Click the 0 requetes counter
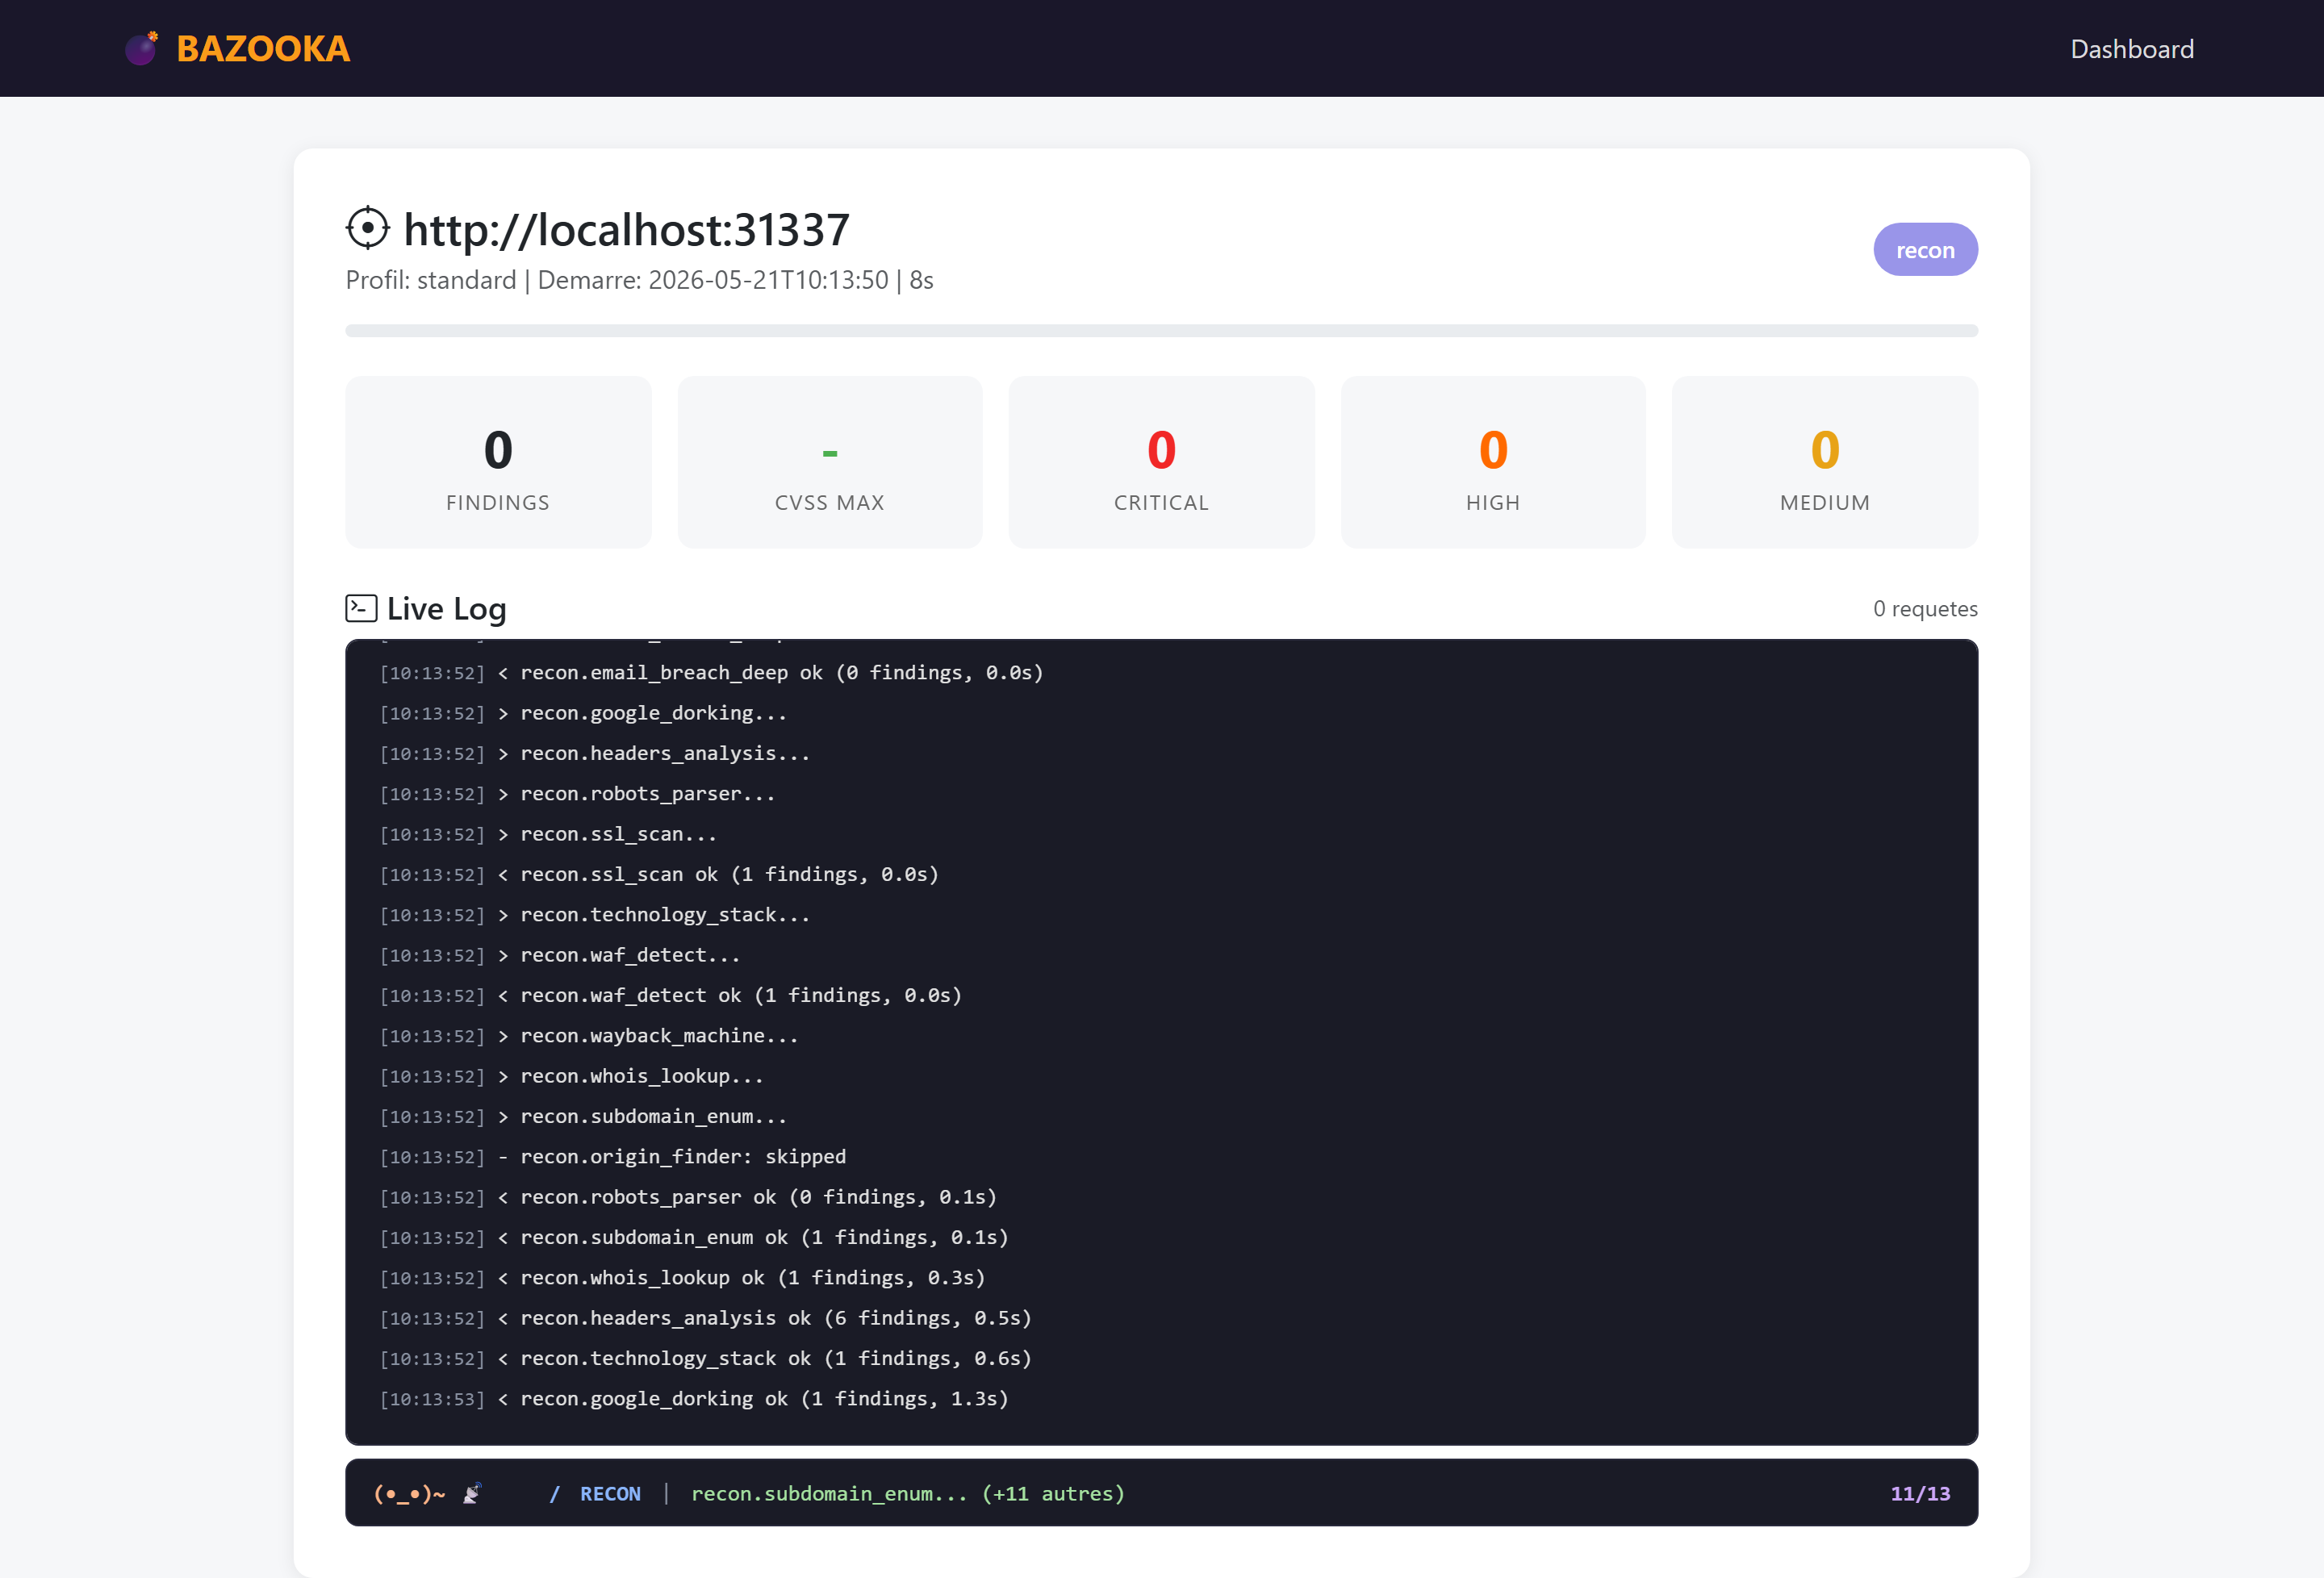The width and height of the screenshot is (2324, 1578). 1925,609
